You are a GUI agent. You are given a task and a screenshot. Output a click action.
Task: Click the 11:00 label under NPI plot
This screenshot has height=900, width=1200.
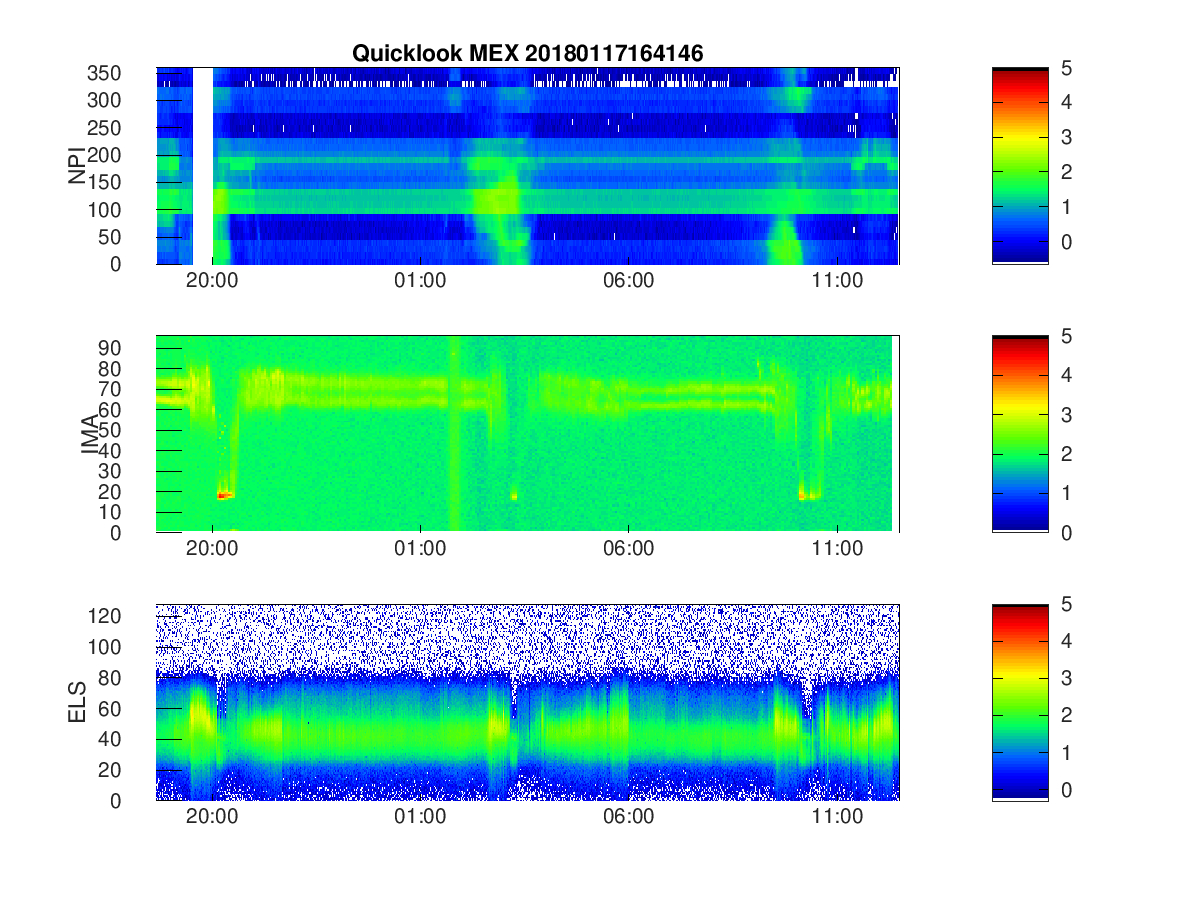tap(836, 282)
